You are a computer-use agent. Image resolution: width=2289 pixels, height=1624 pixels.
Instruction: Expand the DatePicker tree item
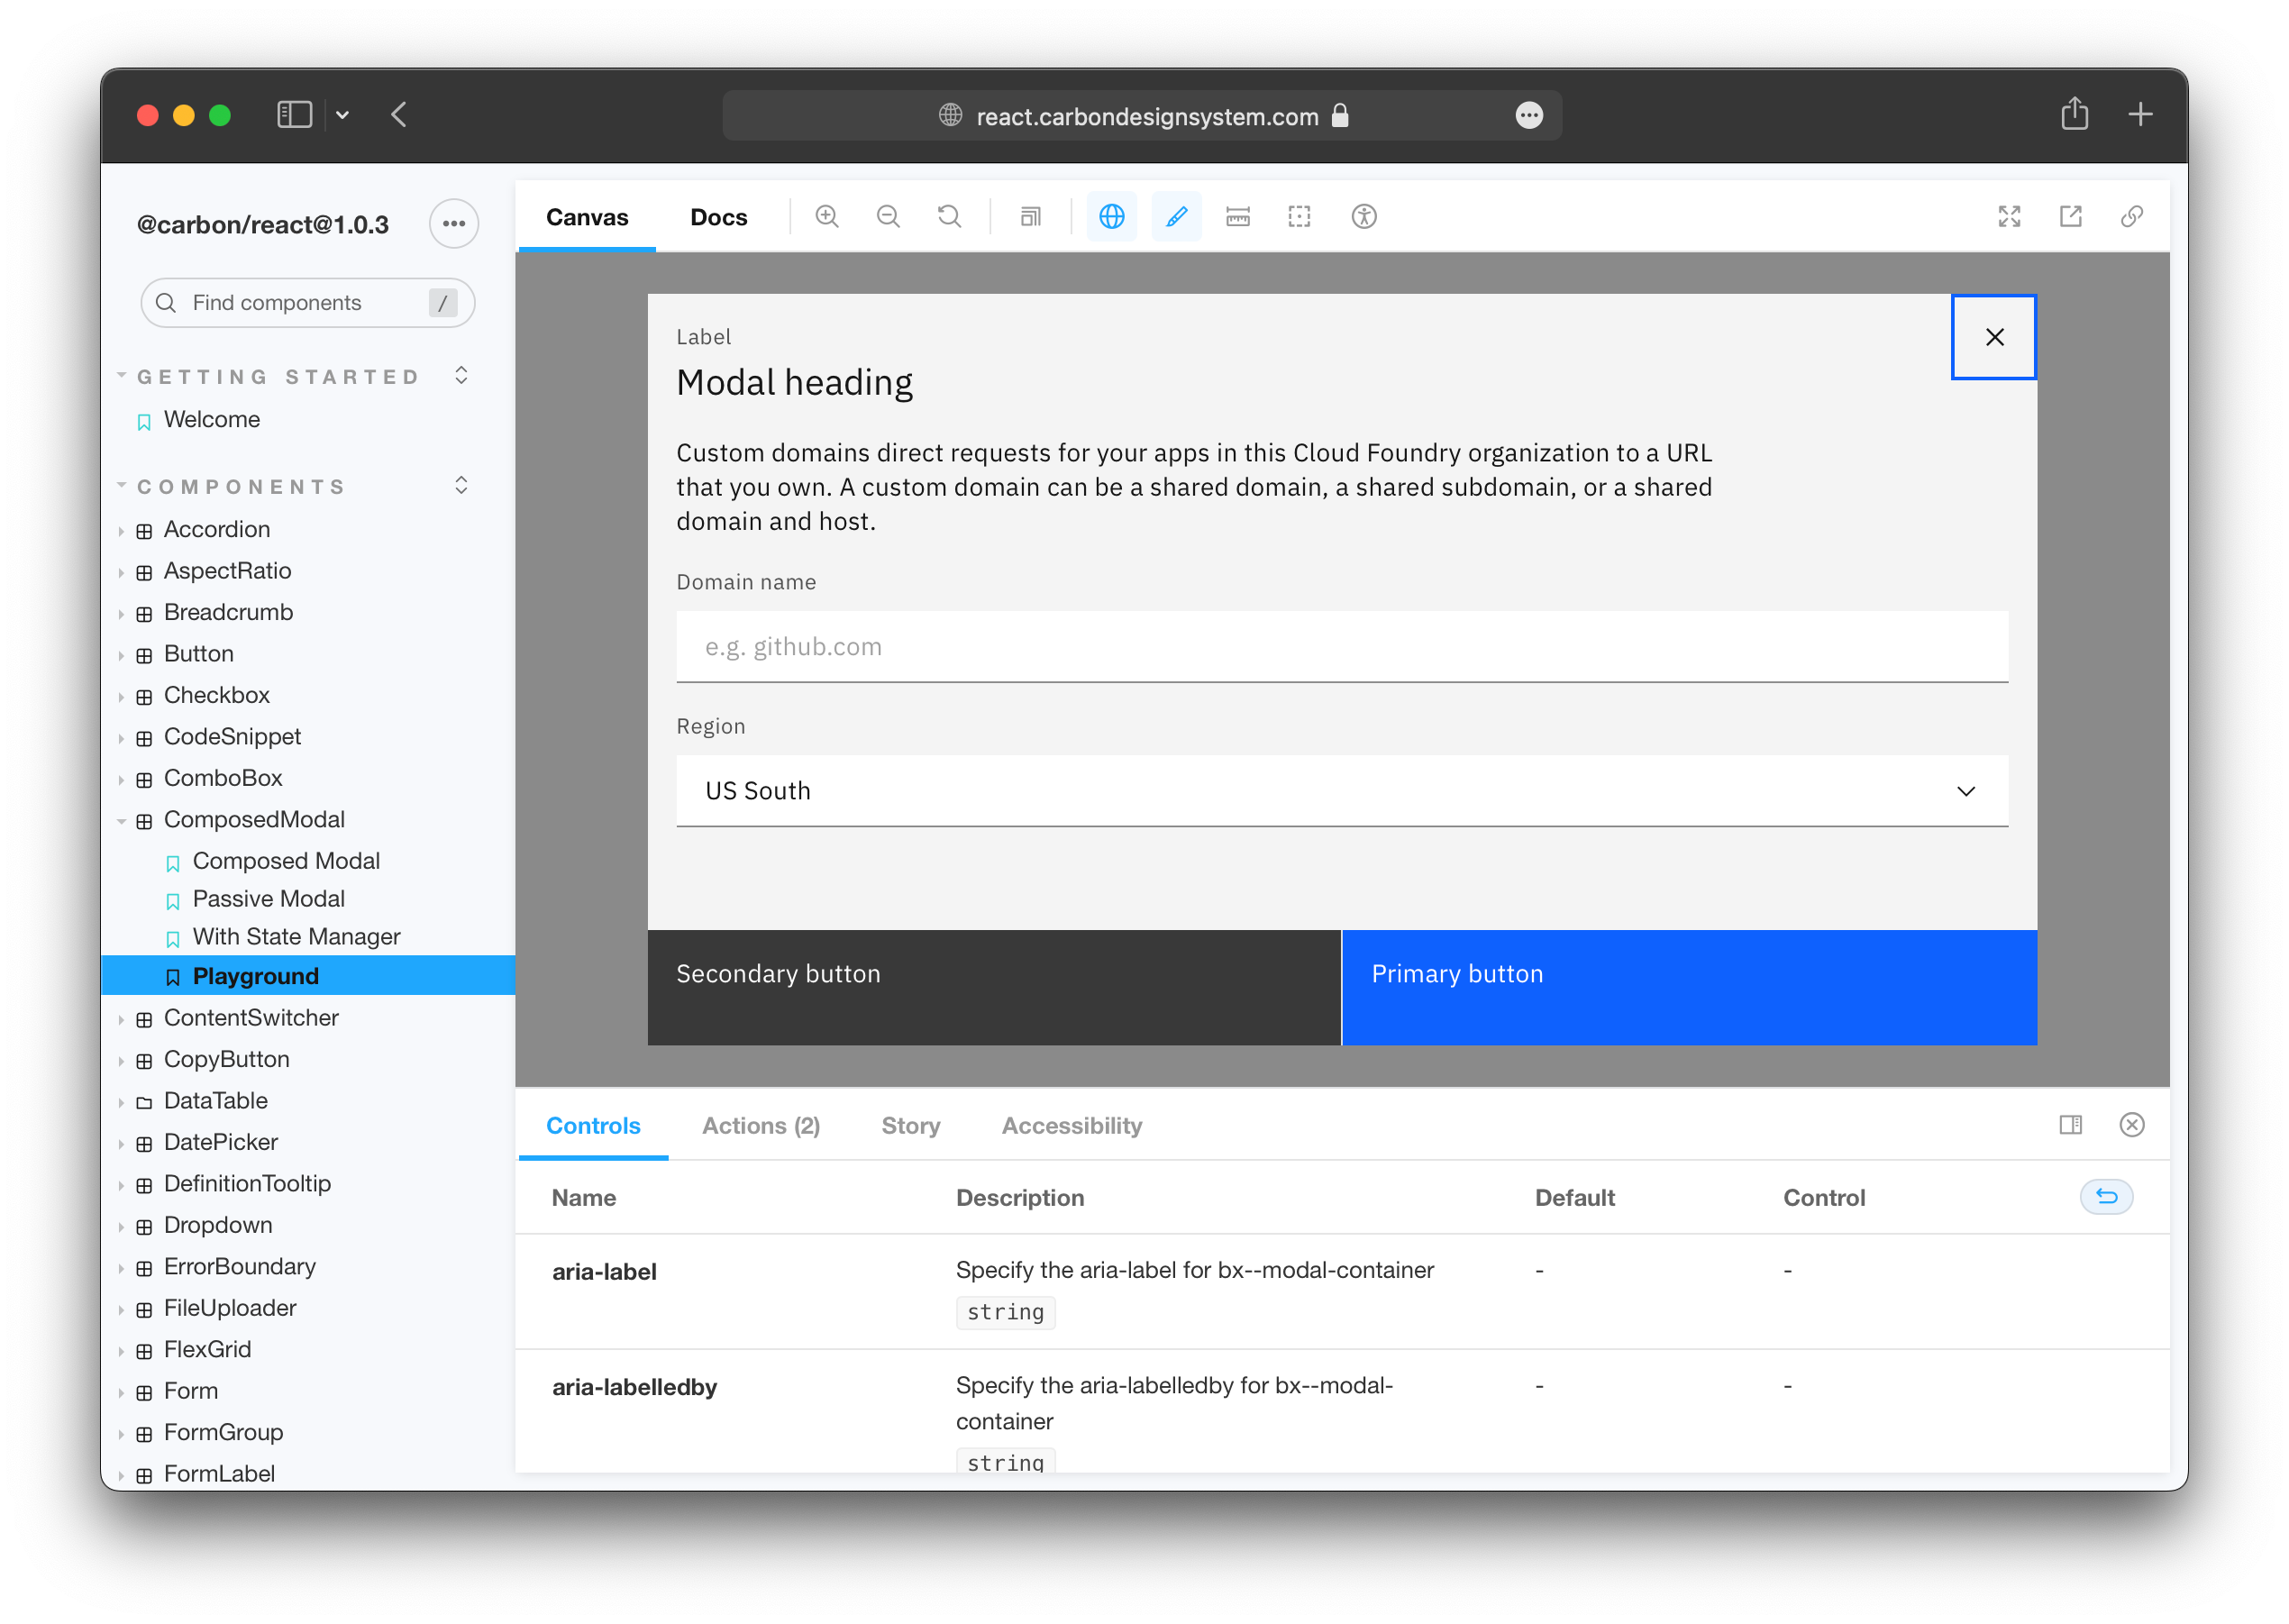tap(220, 1142)
